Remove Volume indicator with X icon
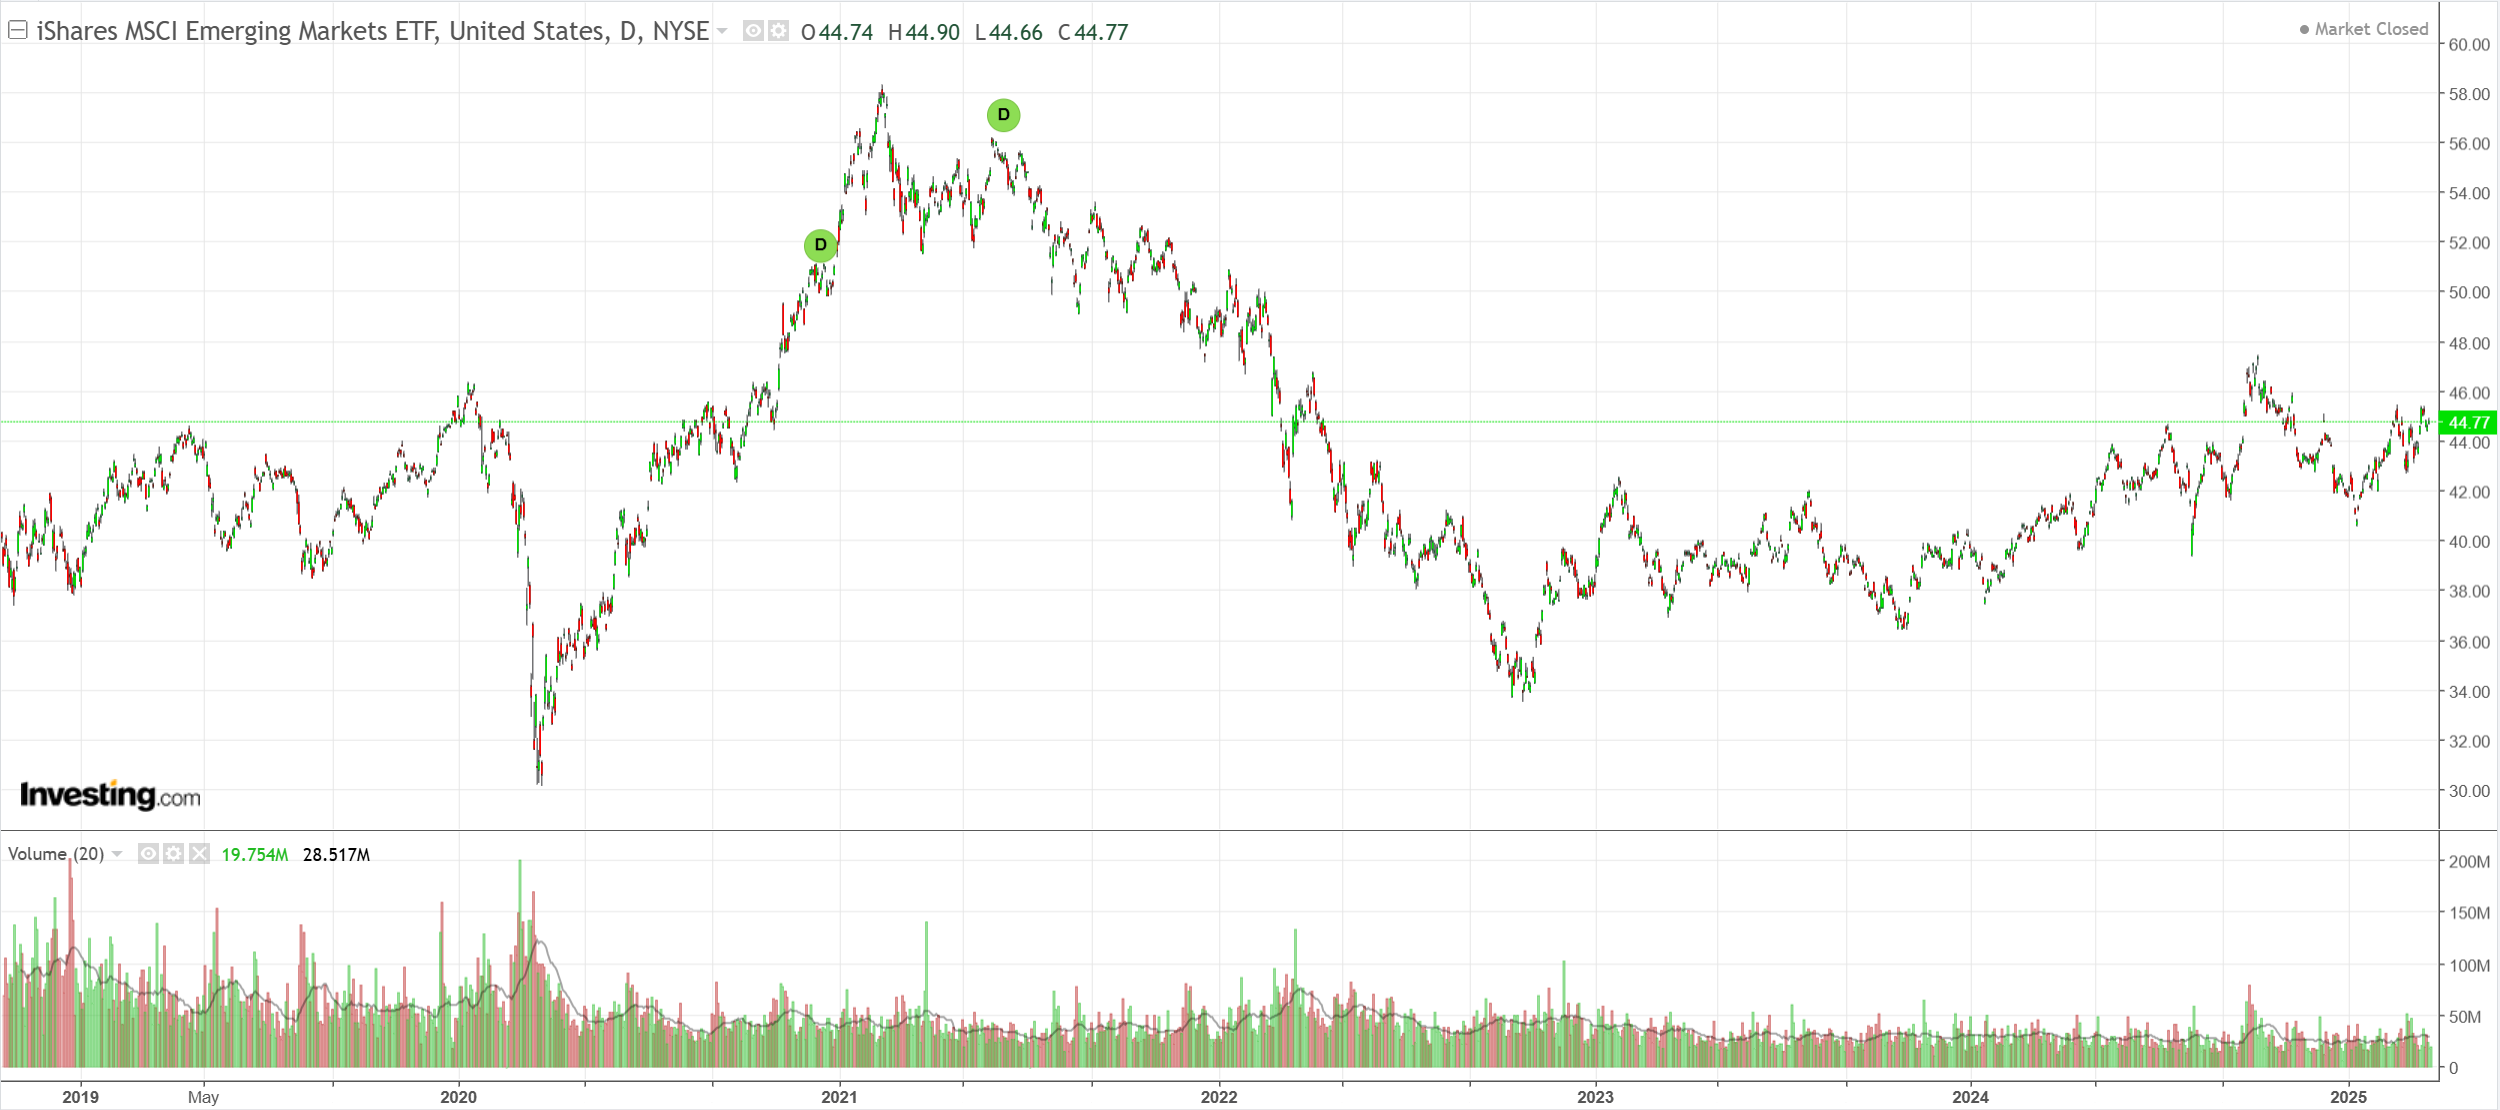 [199, 854]
